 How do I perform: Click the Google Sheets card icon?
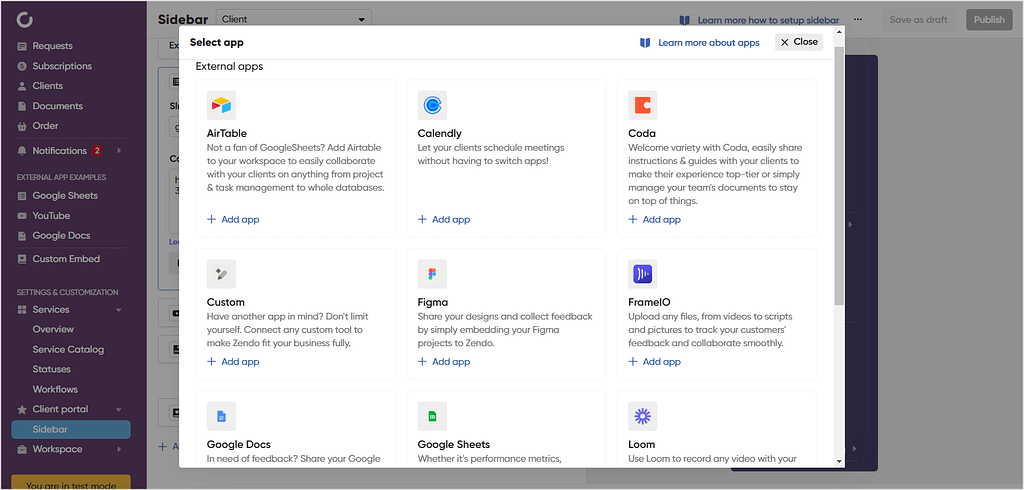tap(432, 416)
